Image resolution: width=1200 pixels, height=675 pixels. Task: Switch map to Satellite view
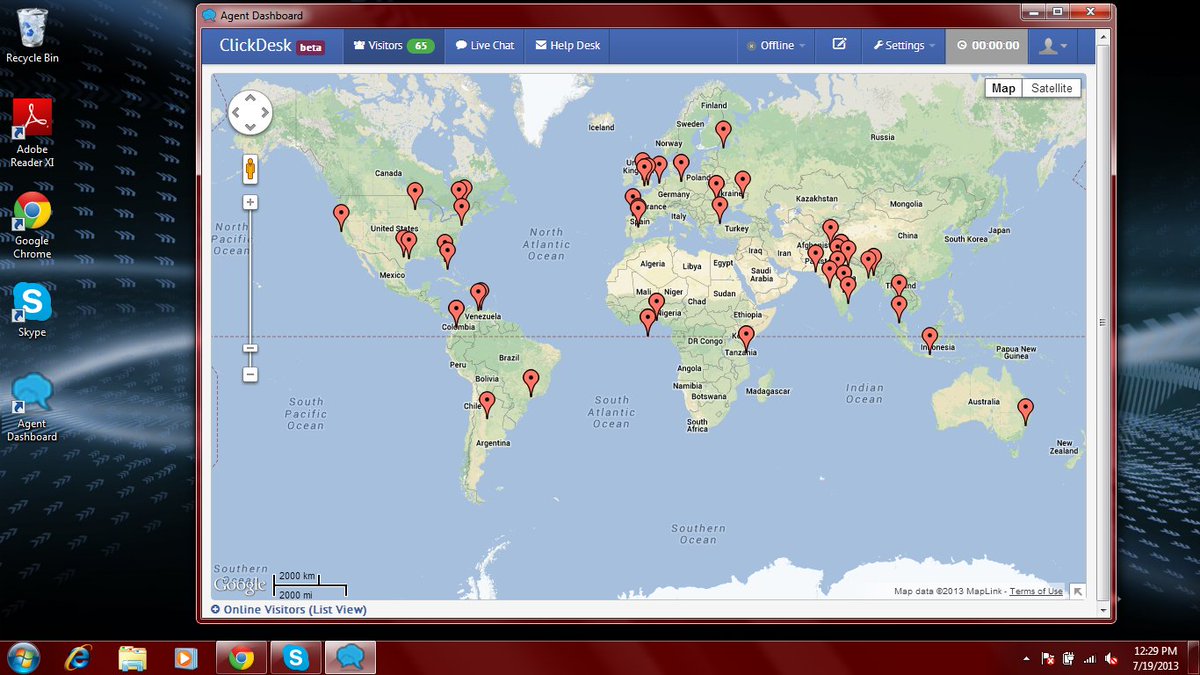[x=1051, y=88]
